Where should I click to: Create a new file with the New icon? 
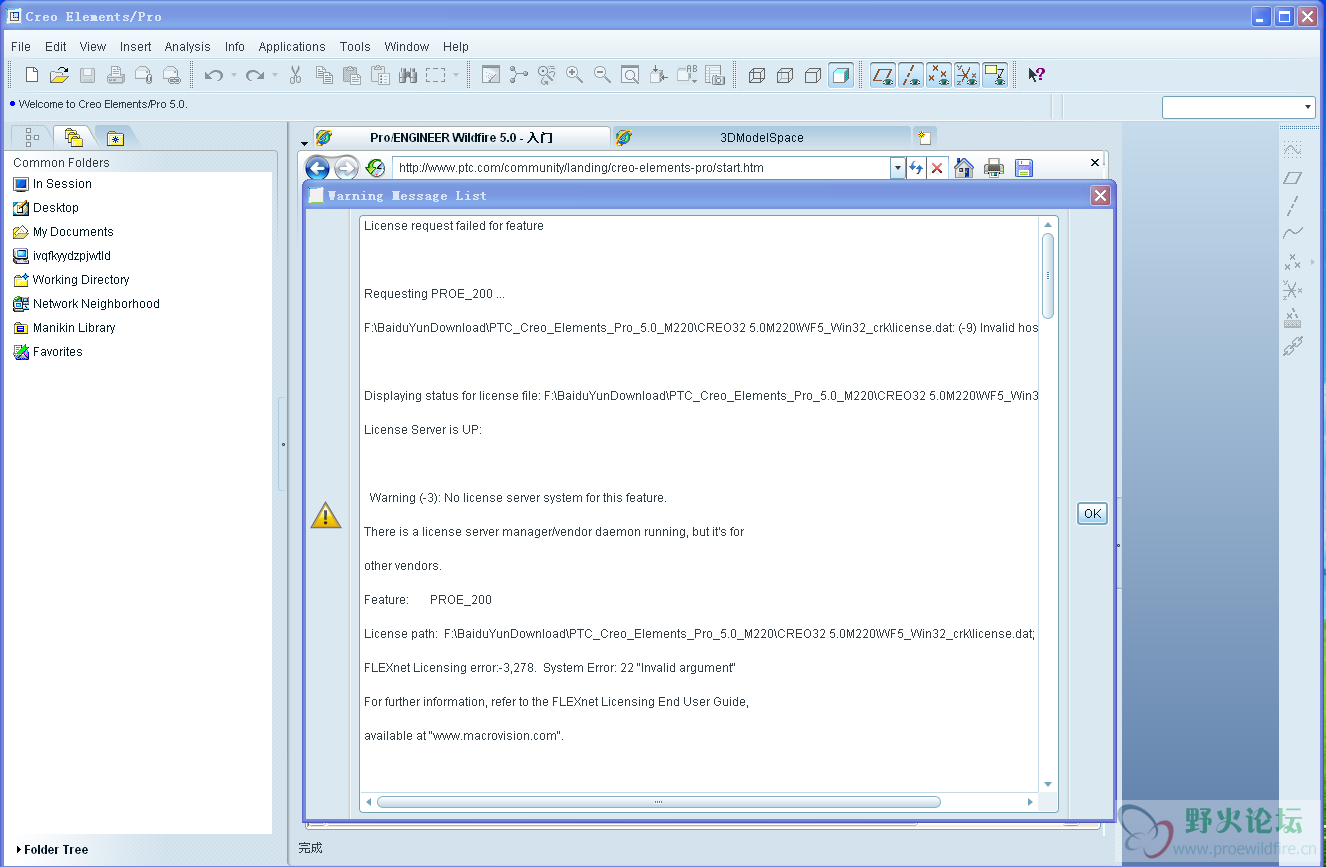pos(32,75)
